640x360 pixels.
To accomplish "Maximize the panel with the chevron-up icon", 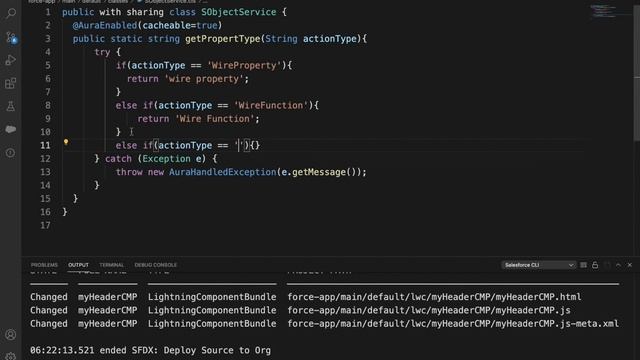I will 618,265.
